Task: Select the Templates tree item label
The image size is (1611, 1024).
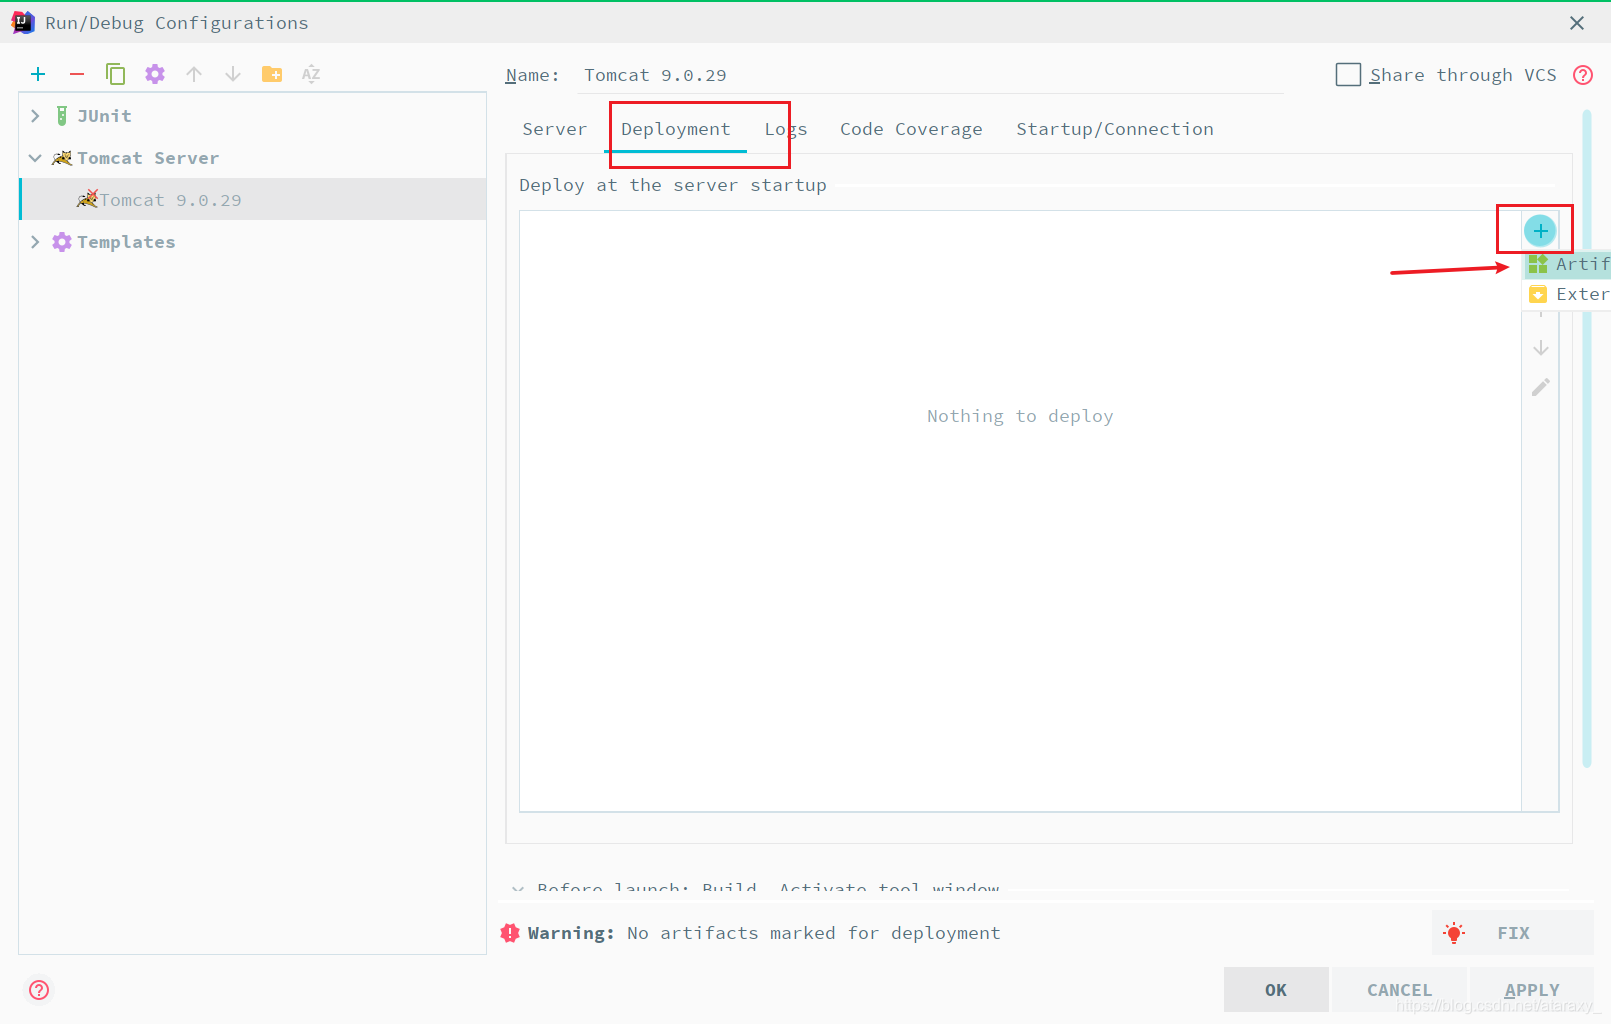Action: coord(126,242)
